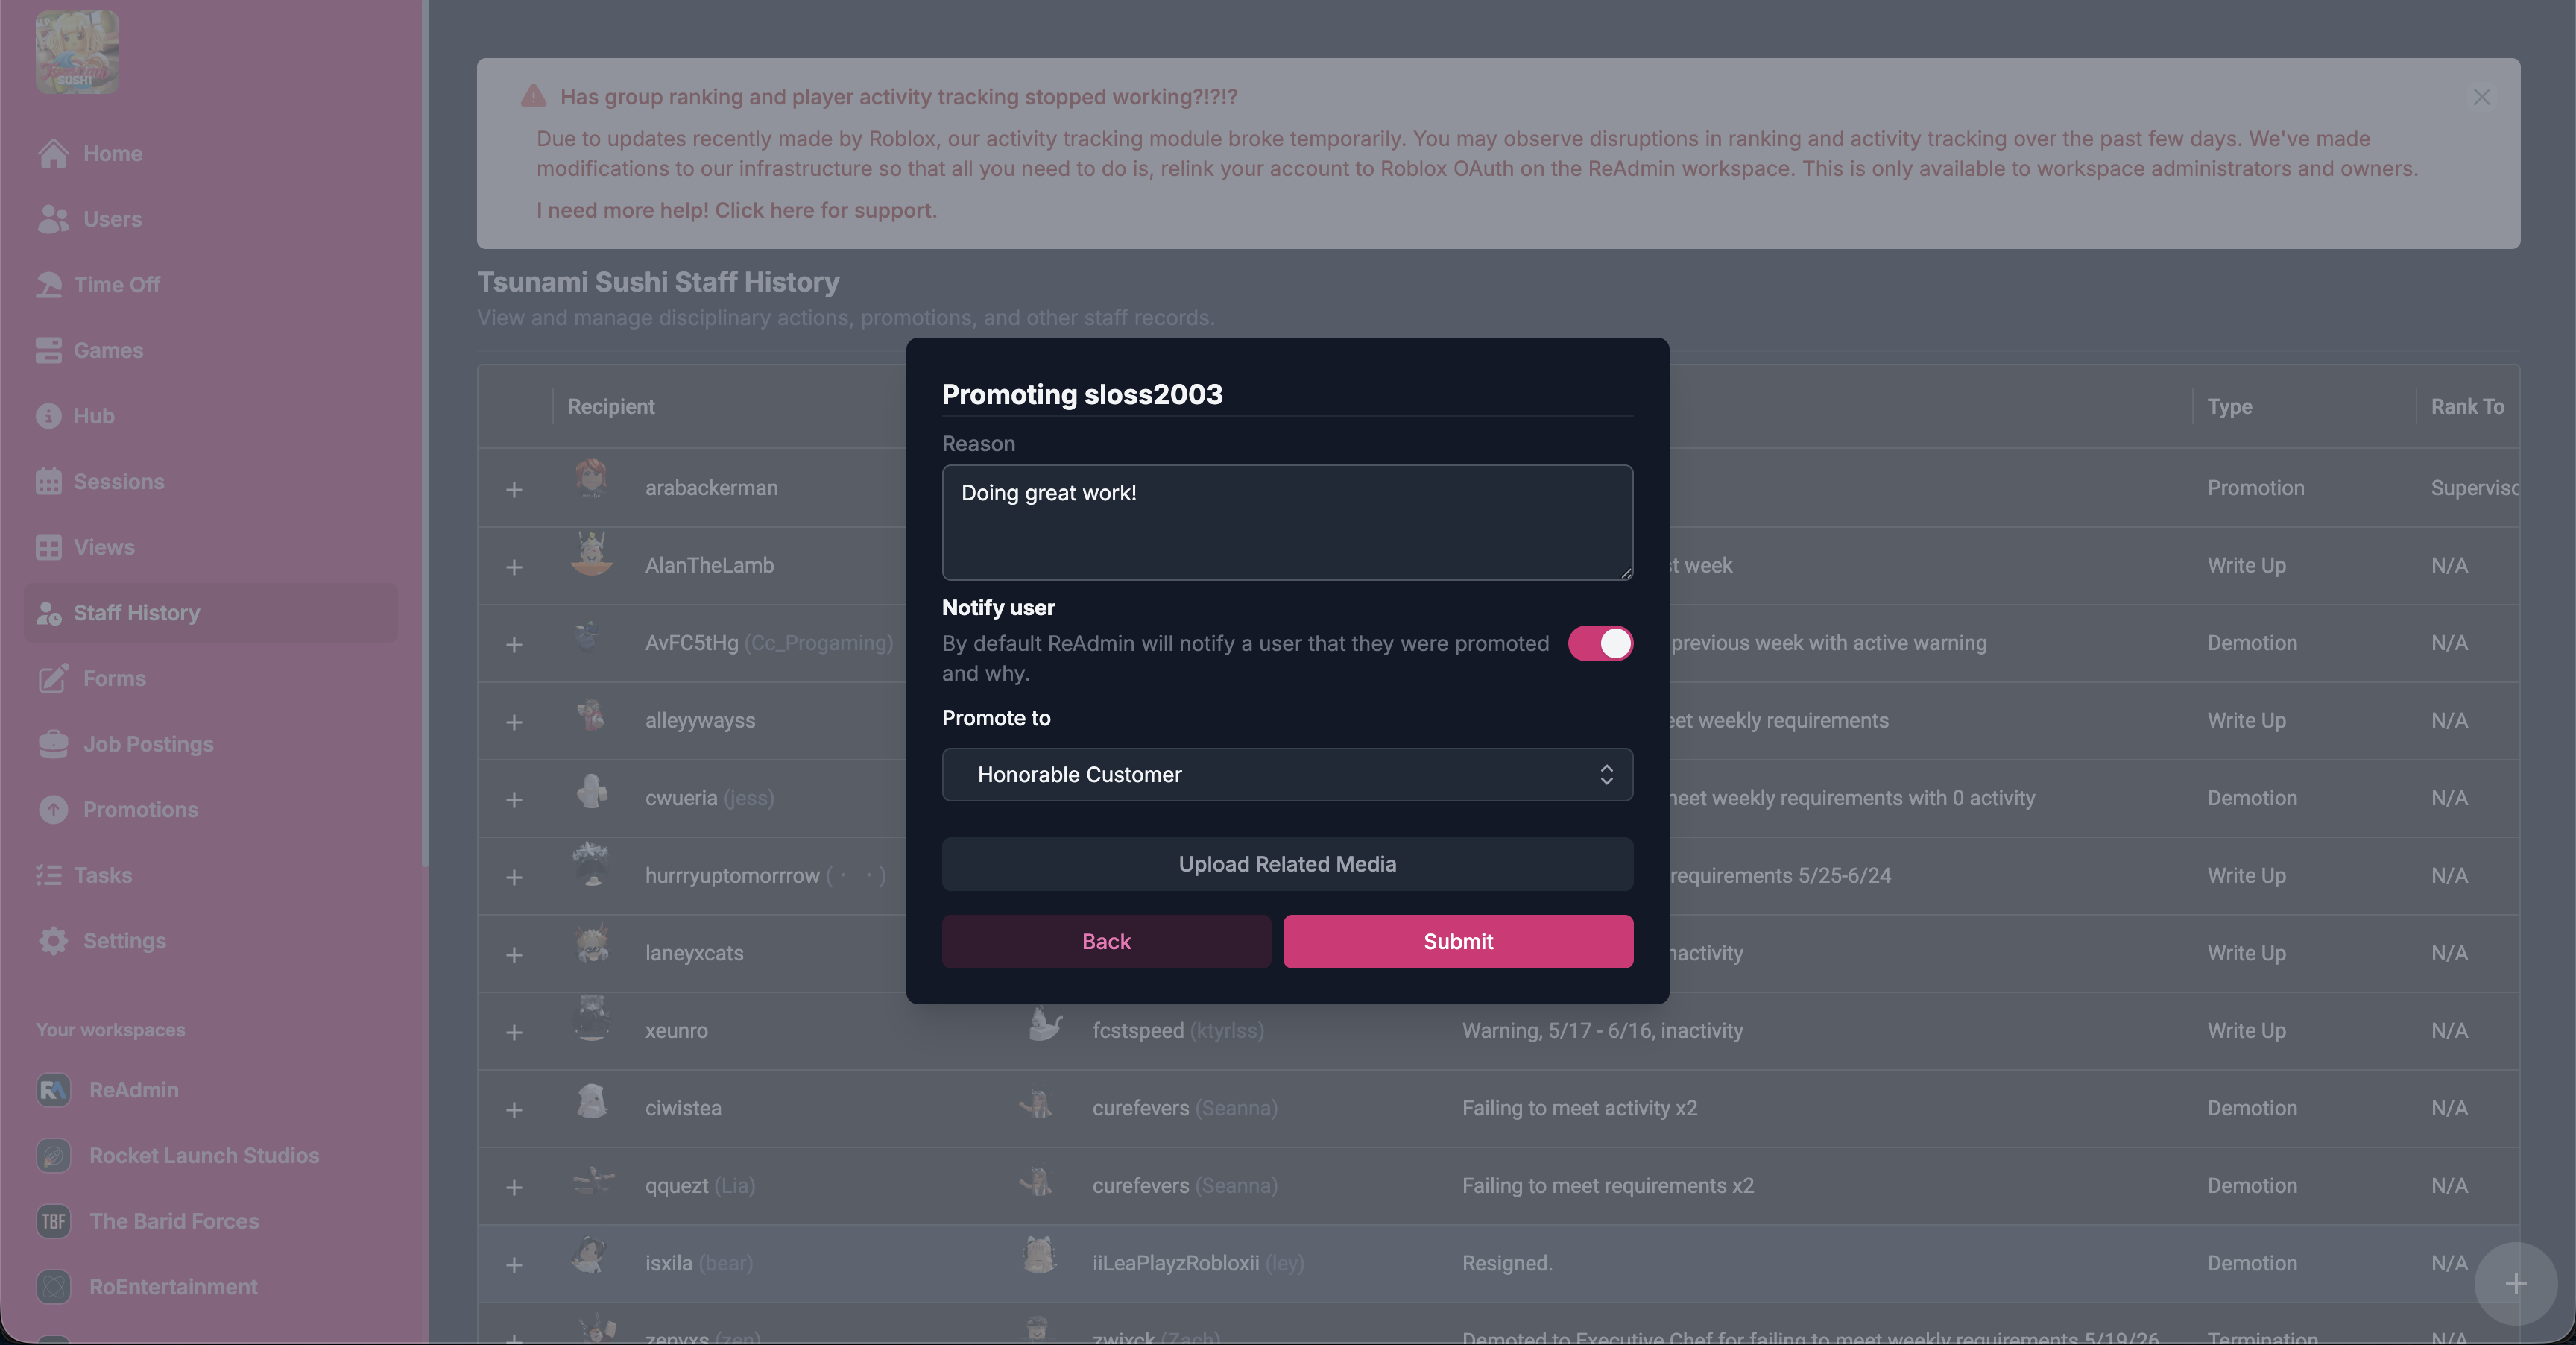Click the warning triangle icon in banner

click(533, 96)
